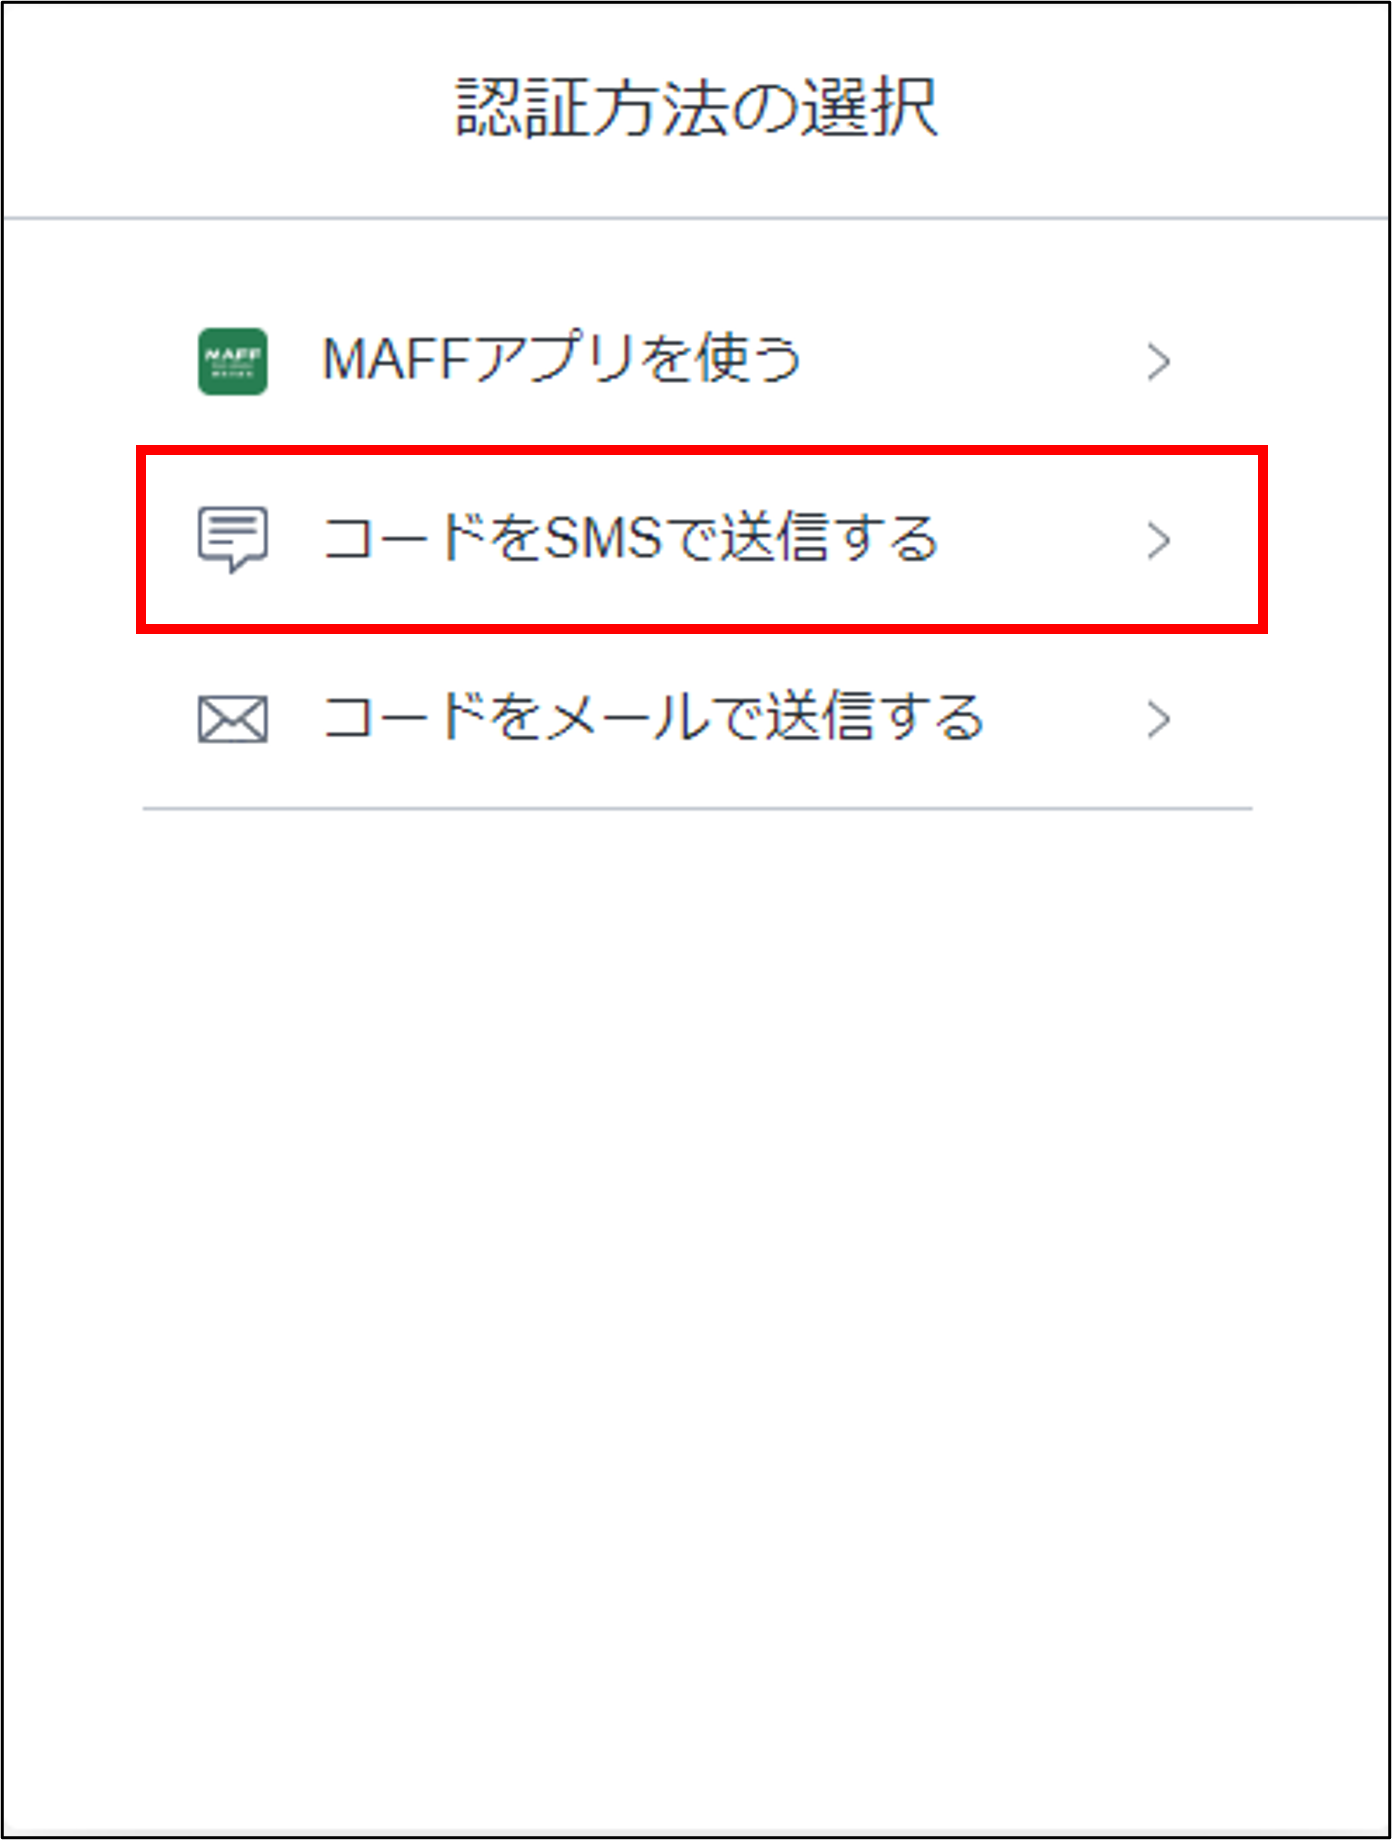Click the mail envelope icon

233,719
